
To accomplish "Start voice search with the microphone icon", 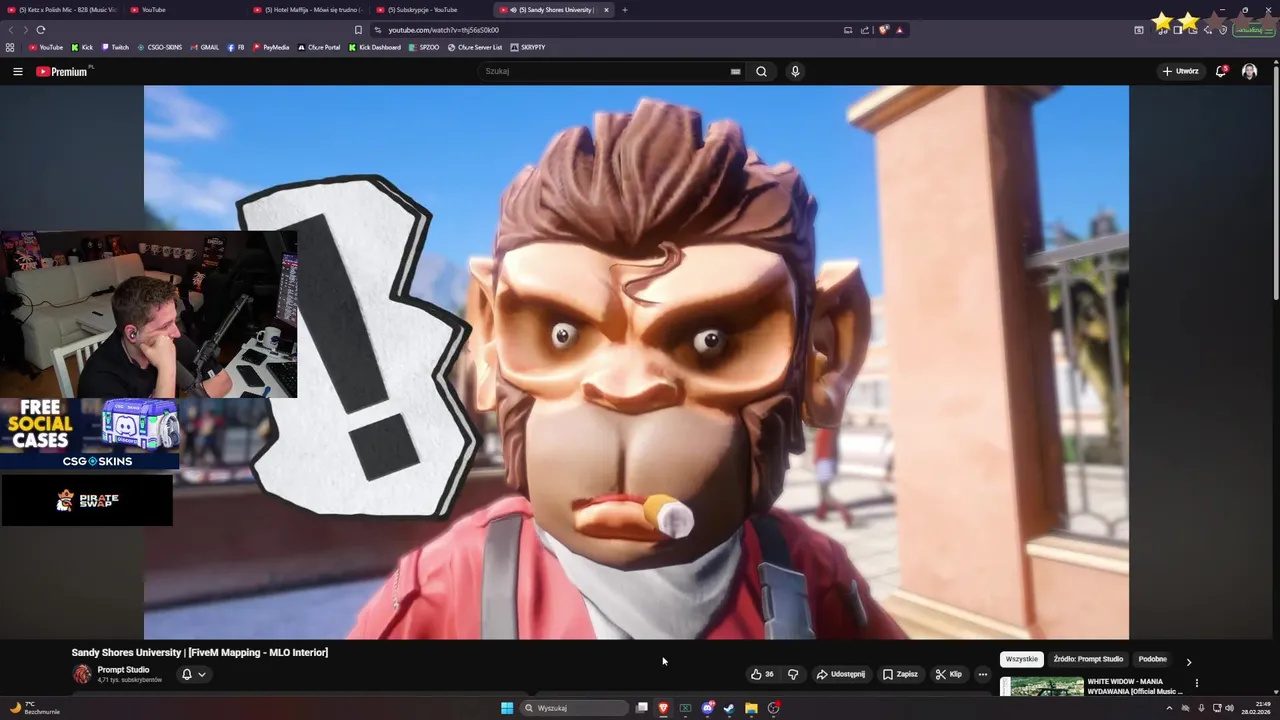I will [x=795, y=71].
